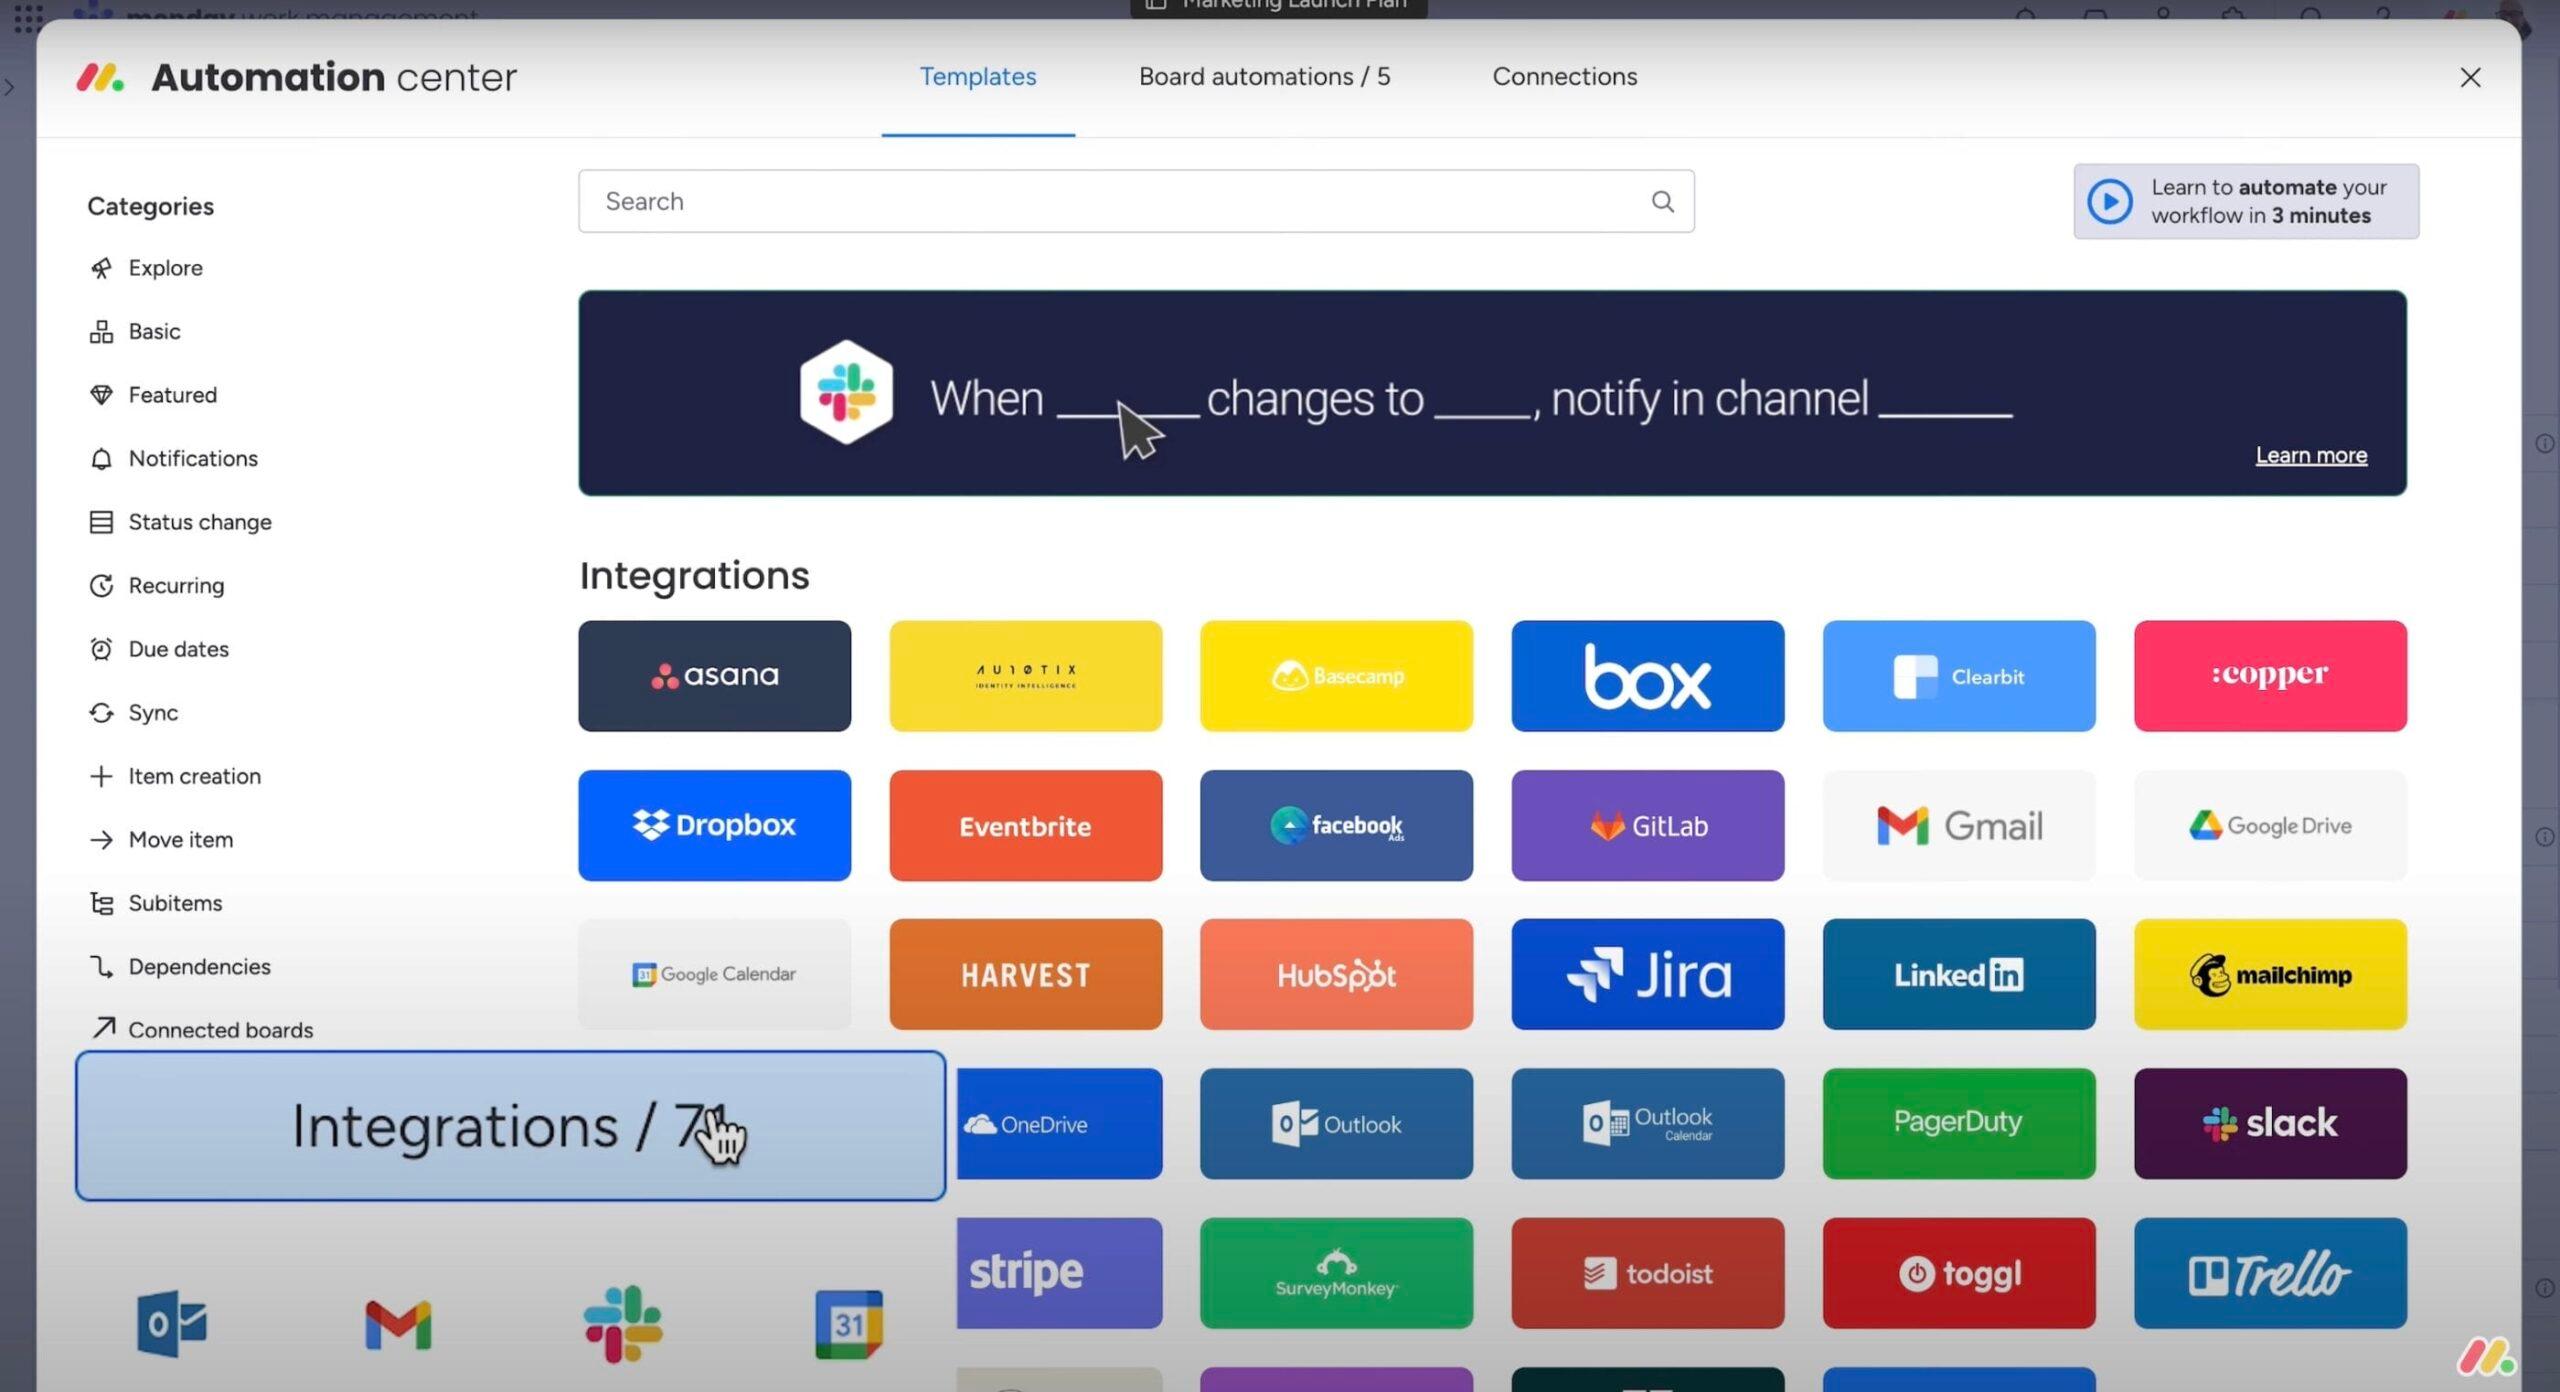Close the Automation center dialog
2560x1392 pixels.
coord(2469,77)
